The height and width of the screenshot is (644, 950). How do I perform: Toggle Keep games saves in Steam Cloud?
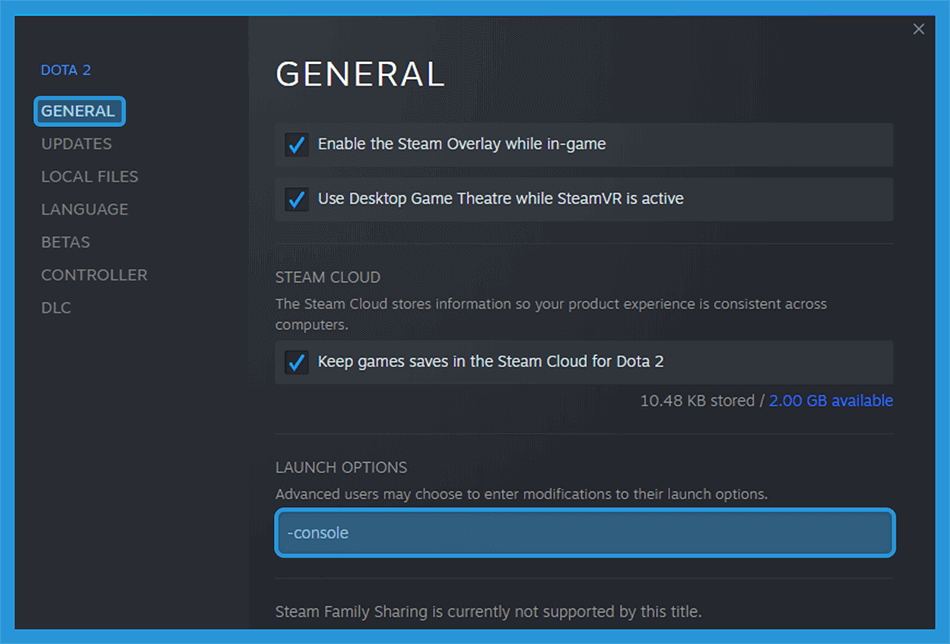click(297, 362)
